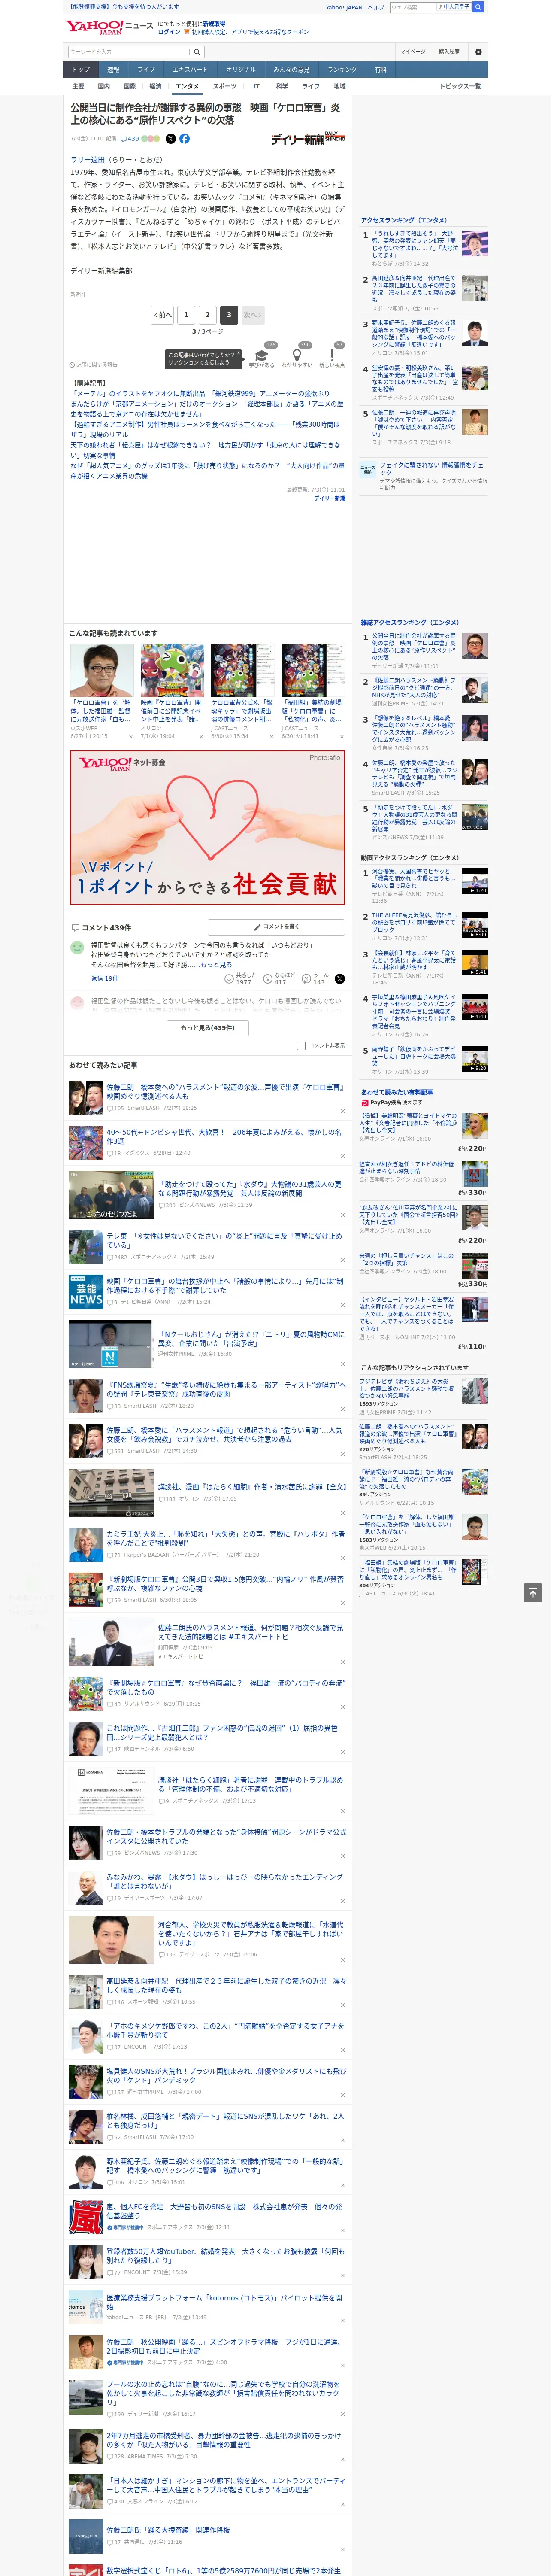Click the blue web search magnifier button

click(x=478, y=7)
